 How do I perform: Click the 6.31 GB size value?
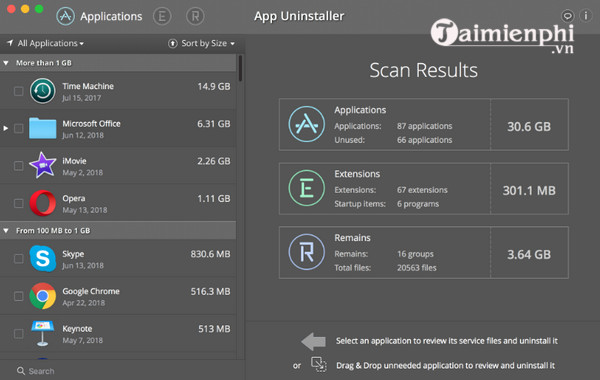pos(214,124)
